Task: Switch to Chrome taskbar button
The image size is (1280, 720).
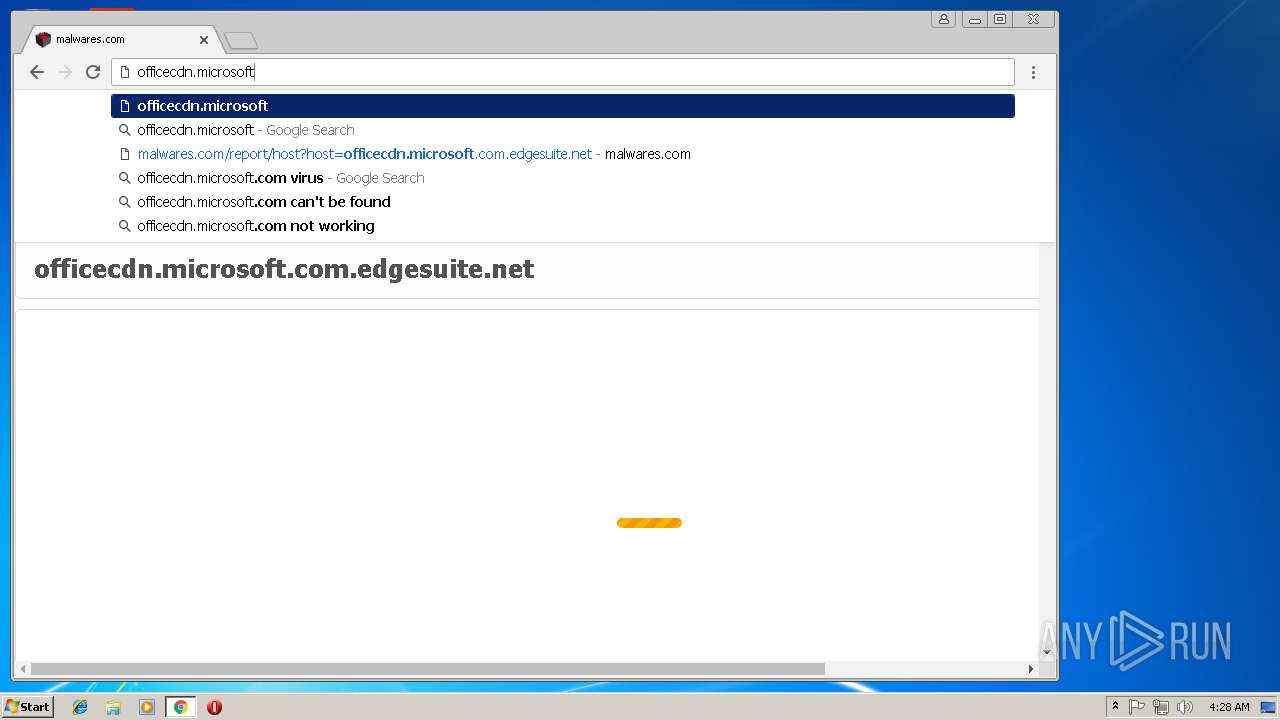Action: coord(180,707)
